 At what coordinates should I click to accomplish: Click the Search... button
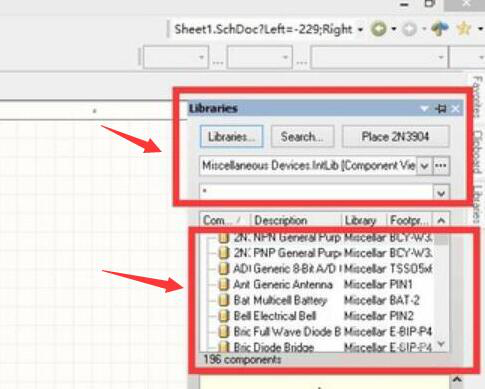302,136
